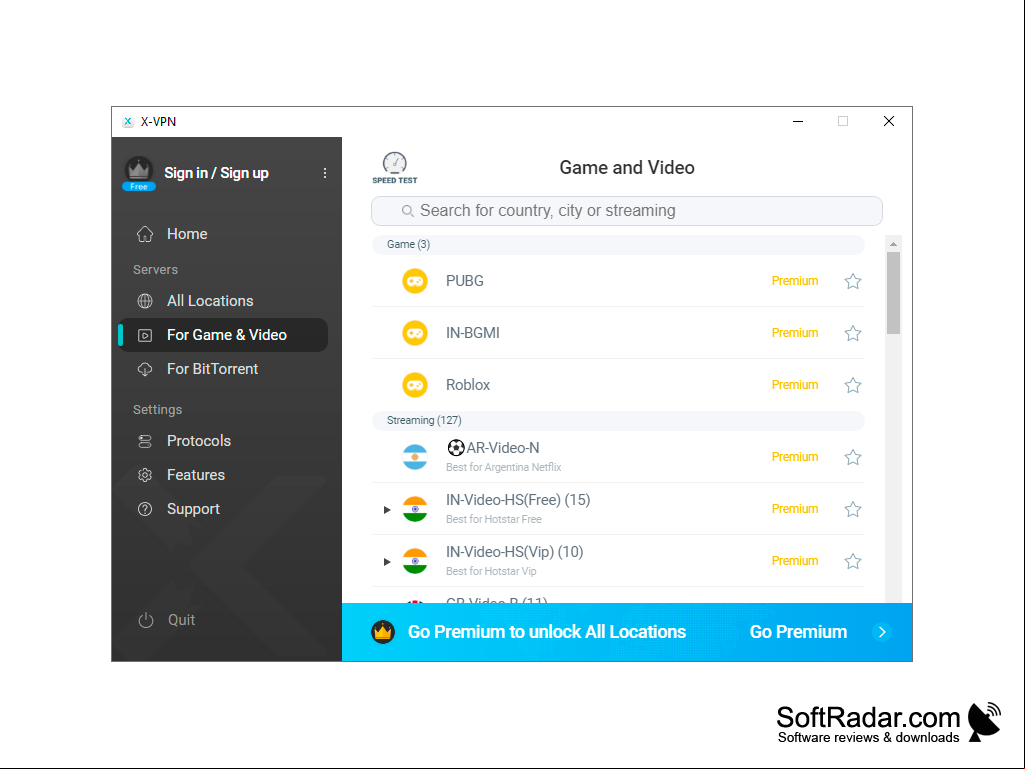Click the crown account avatar icon
The image size is (1025, 769).
[139, 170]
